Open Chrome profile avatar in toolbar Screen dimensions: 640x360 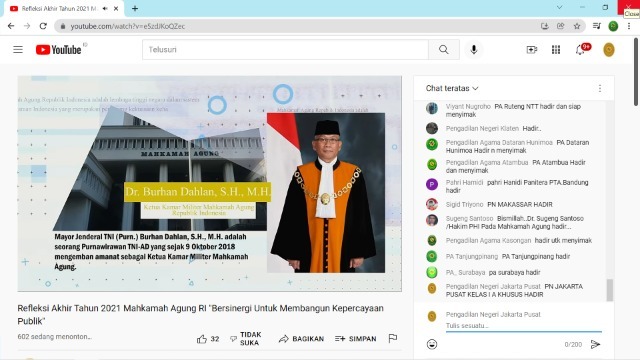click(613, 26)
